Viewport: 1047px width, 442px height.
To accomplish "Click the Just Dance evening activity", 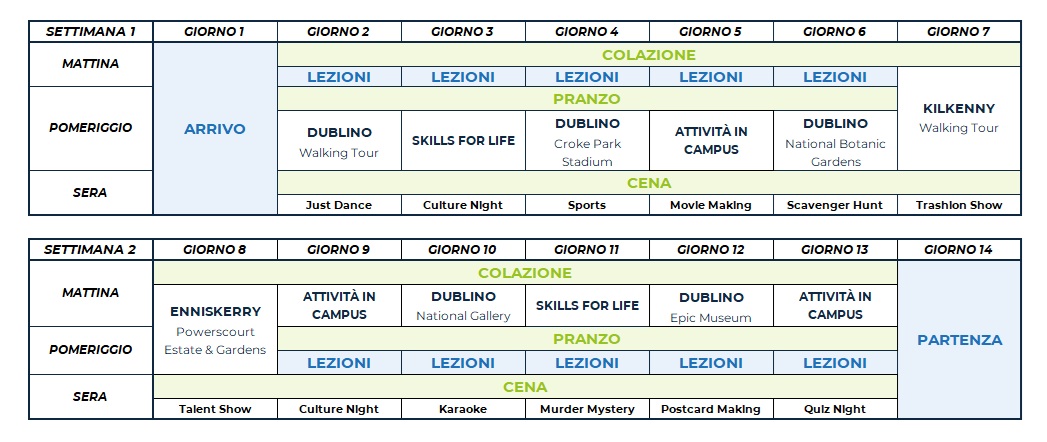I will 339,205.
